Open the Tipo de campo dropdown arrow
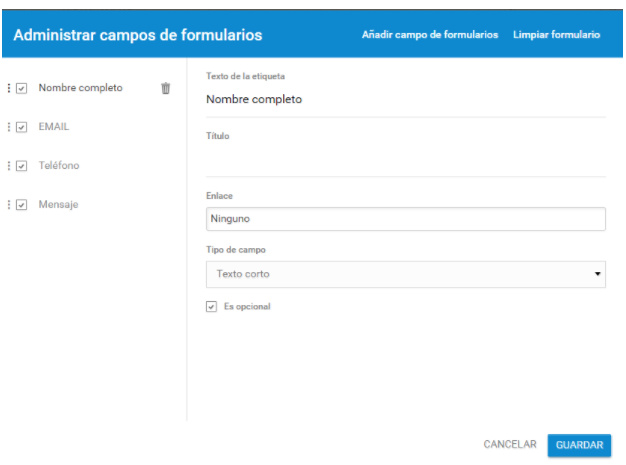 pos(597,274)
